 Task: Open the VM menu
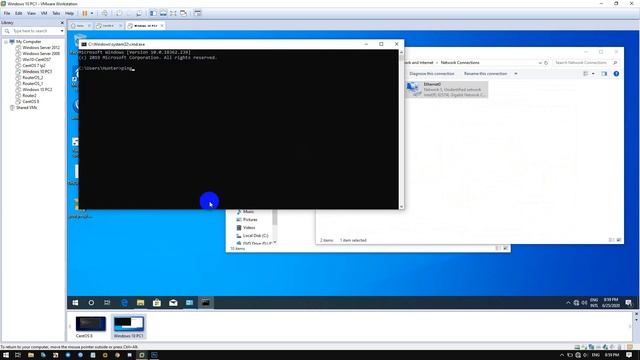point(44,13)
